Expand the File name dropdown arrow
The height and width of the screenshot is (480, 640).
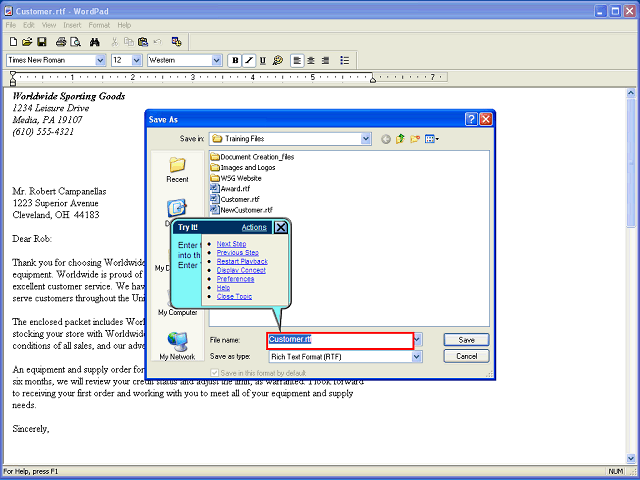point(417,340)
